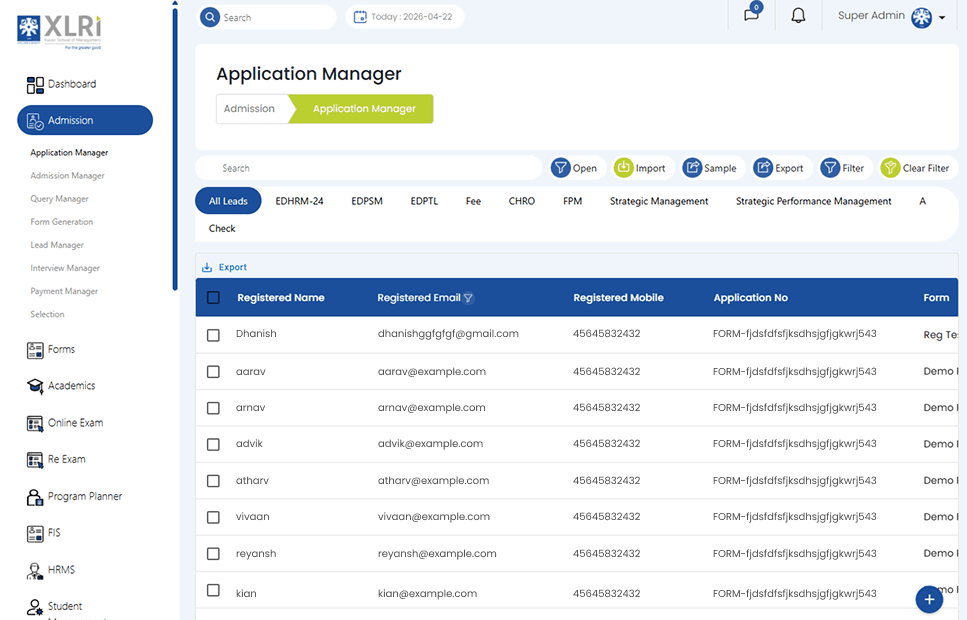Select the All Leads tab

tap(228, 201)
